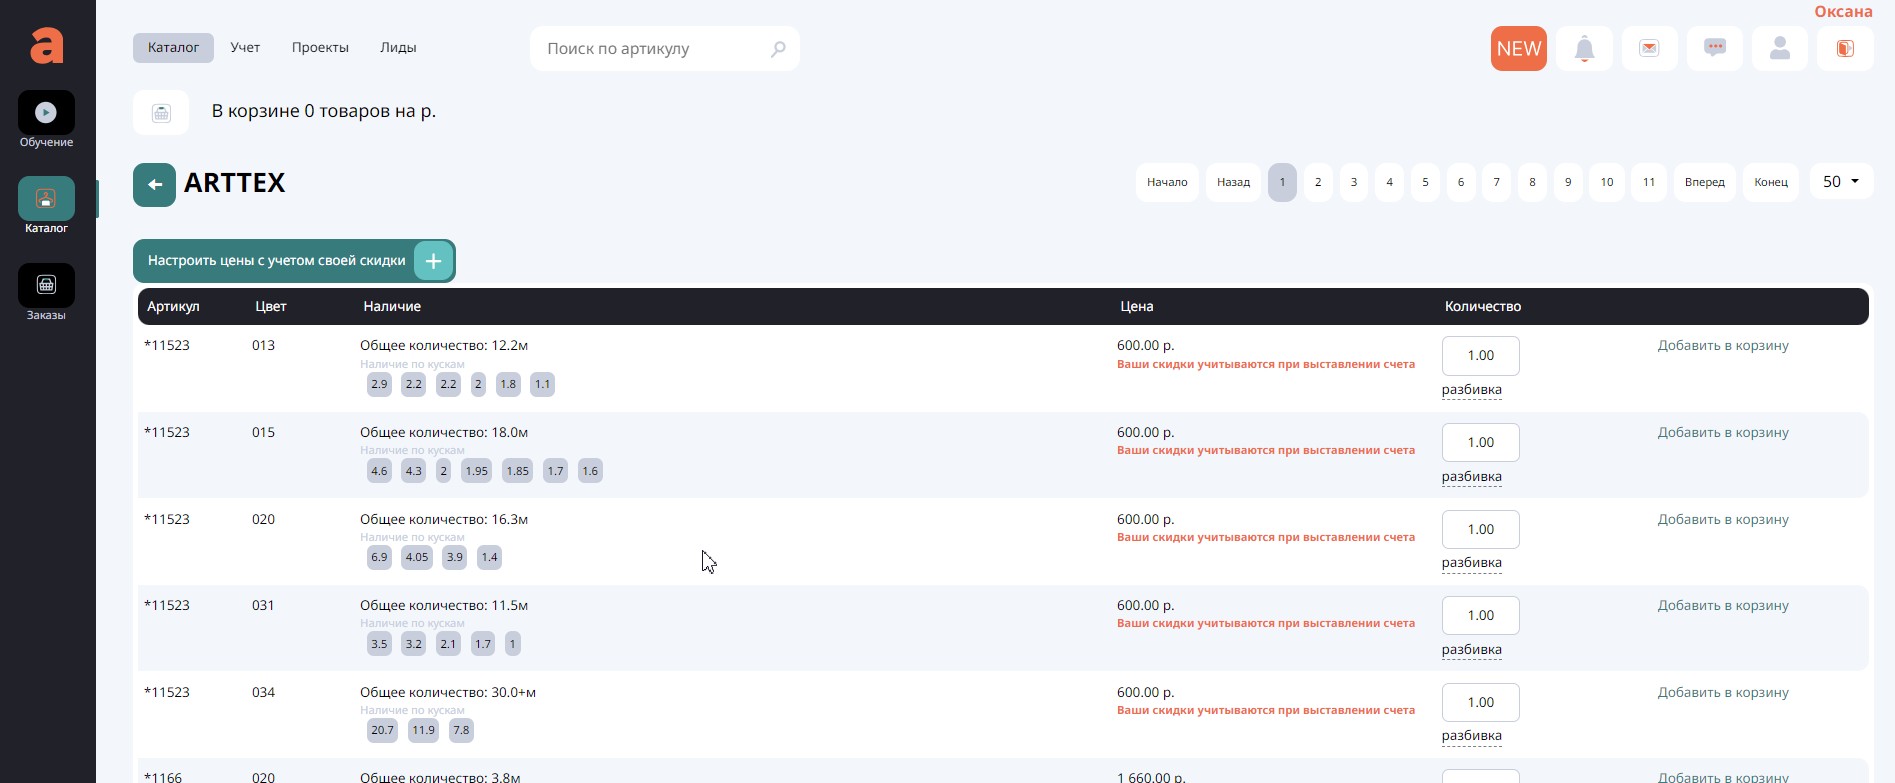This screenshot has height=783, width=1895.
Task: Click the logout door icon
Action: [1845, 49]
